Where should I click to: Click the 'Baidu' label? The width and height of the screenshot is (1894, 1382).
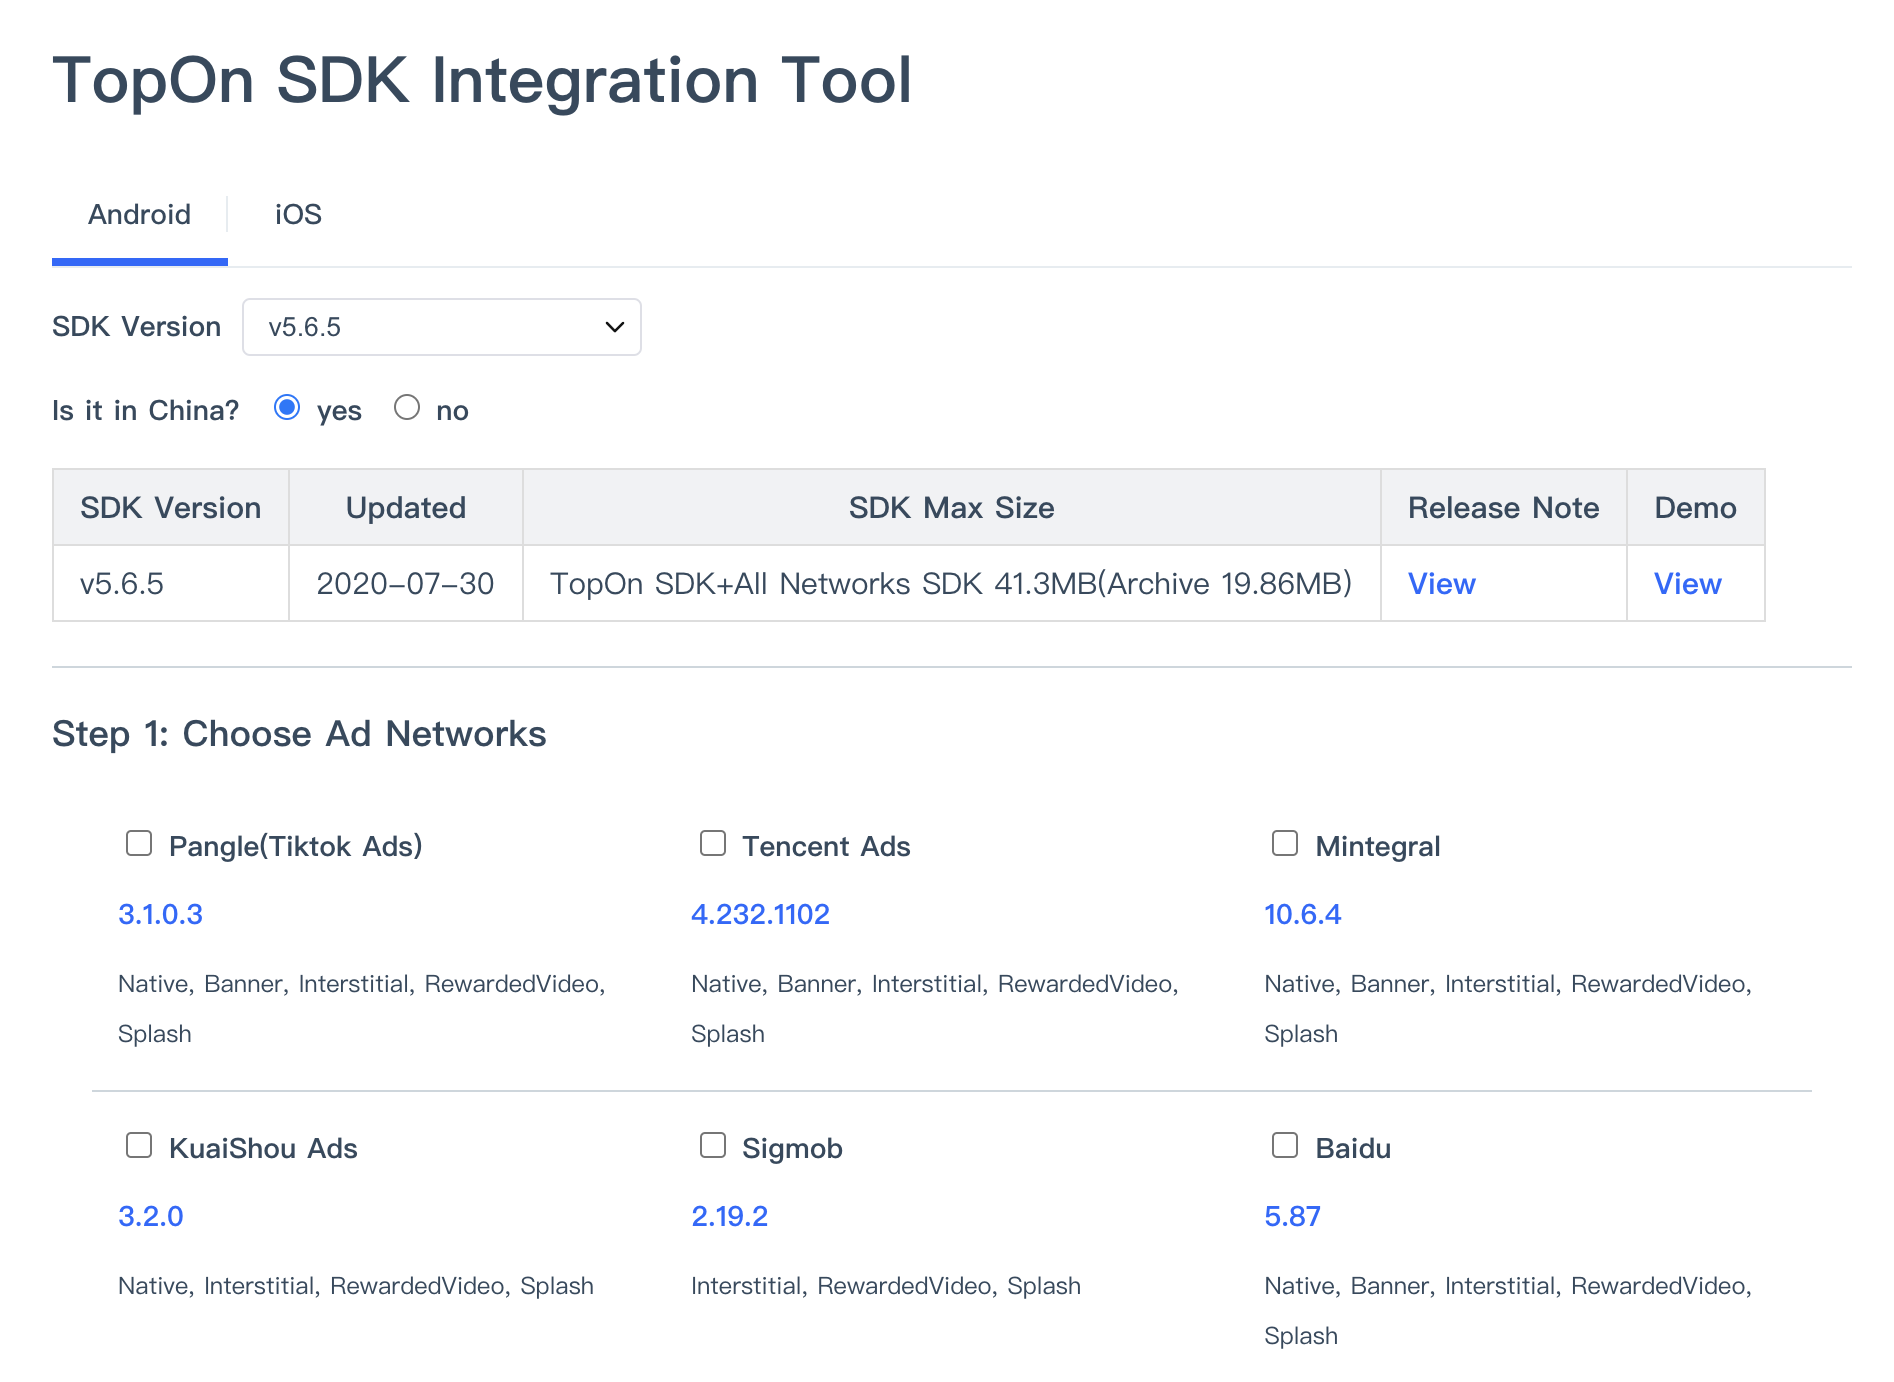coord(1353,1148)
